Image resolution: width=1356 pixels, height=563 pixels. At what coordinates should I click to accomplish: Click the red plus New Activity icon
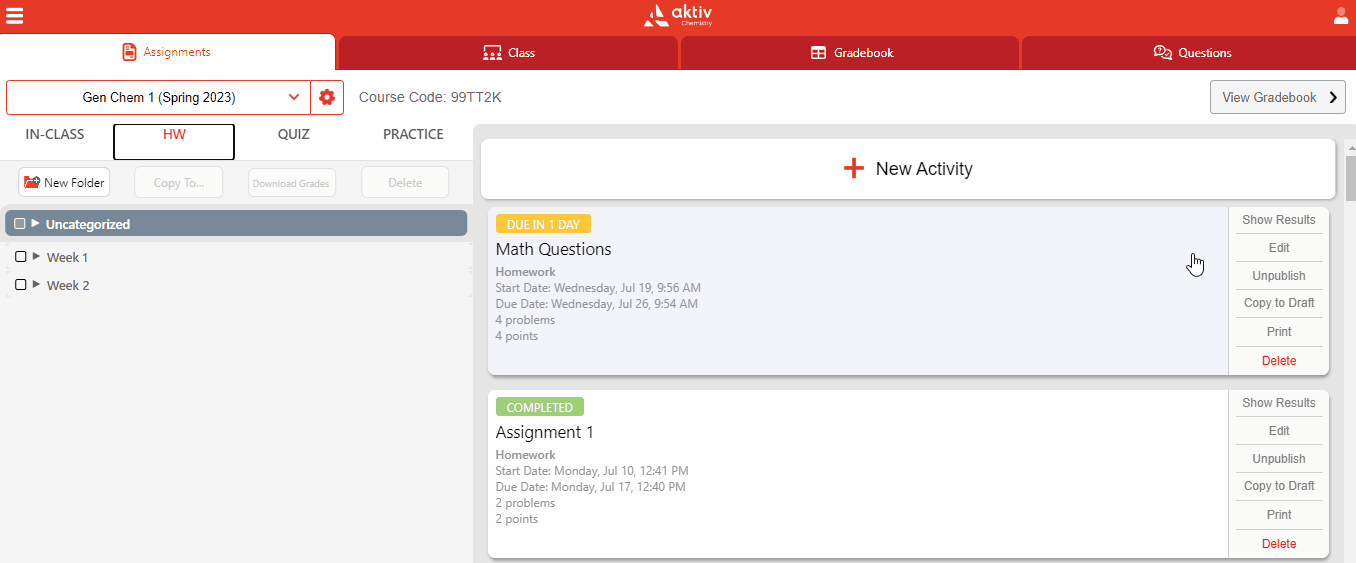tap(853, 168)
